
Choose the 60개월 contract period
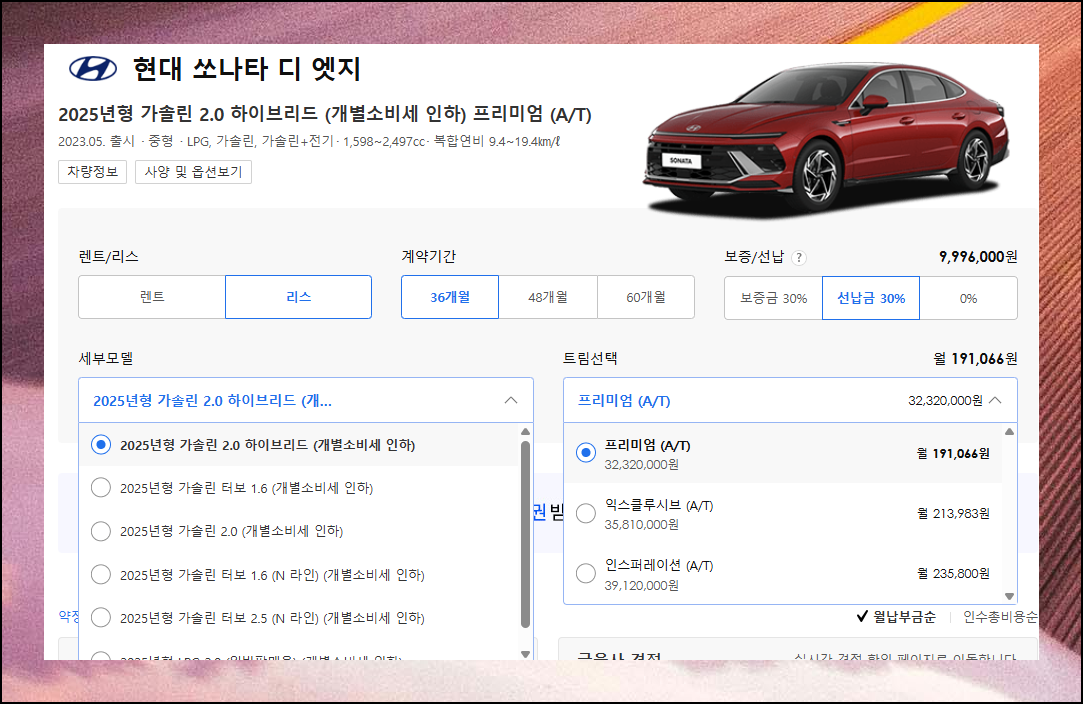[646, 297]
